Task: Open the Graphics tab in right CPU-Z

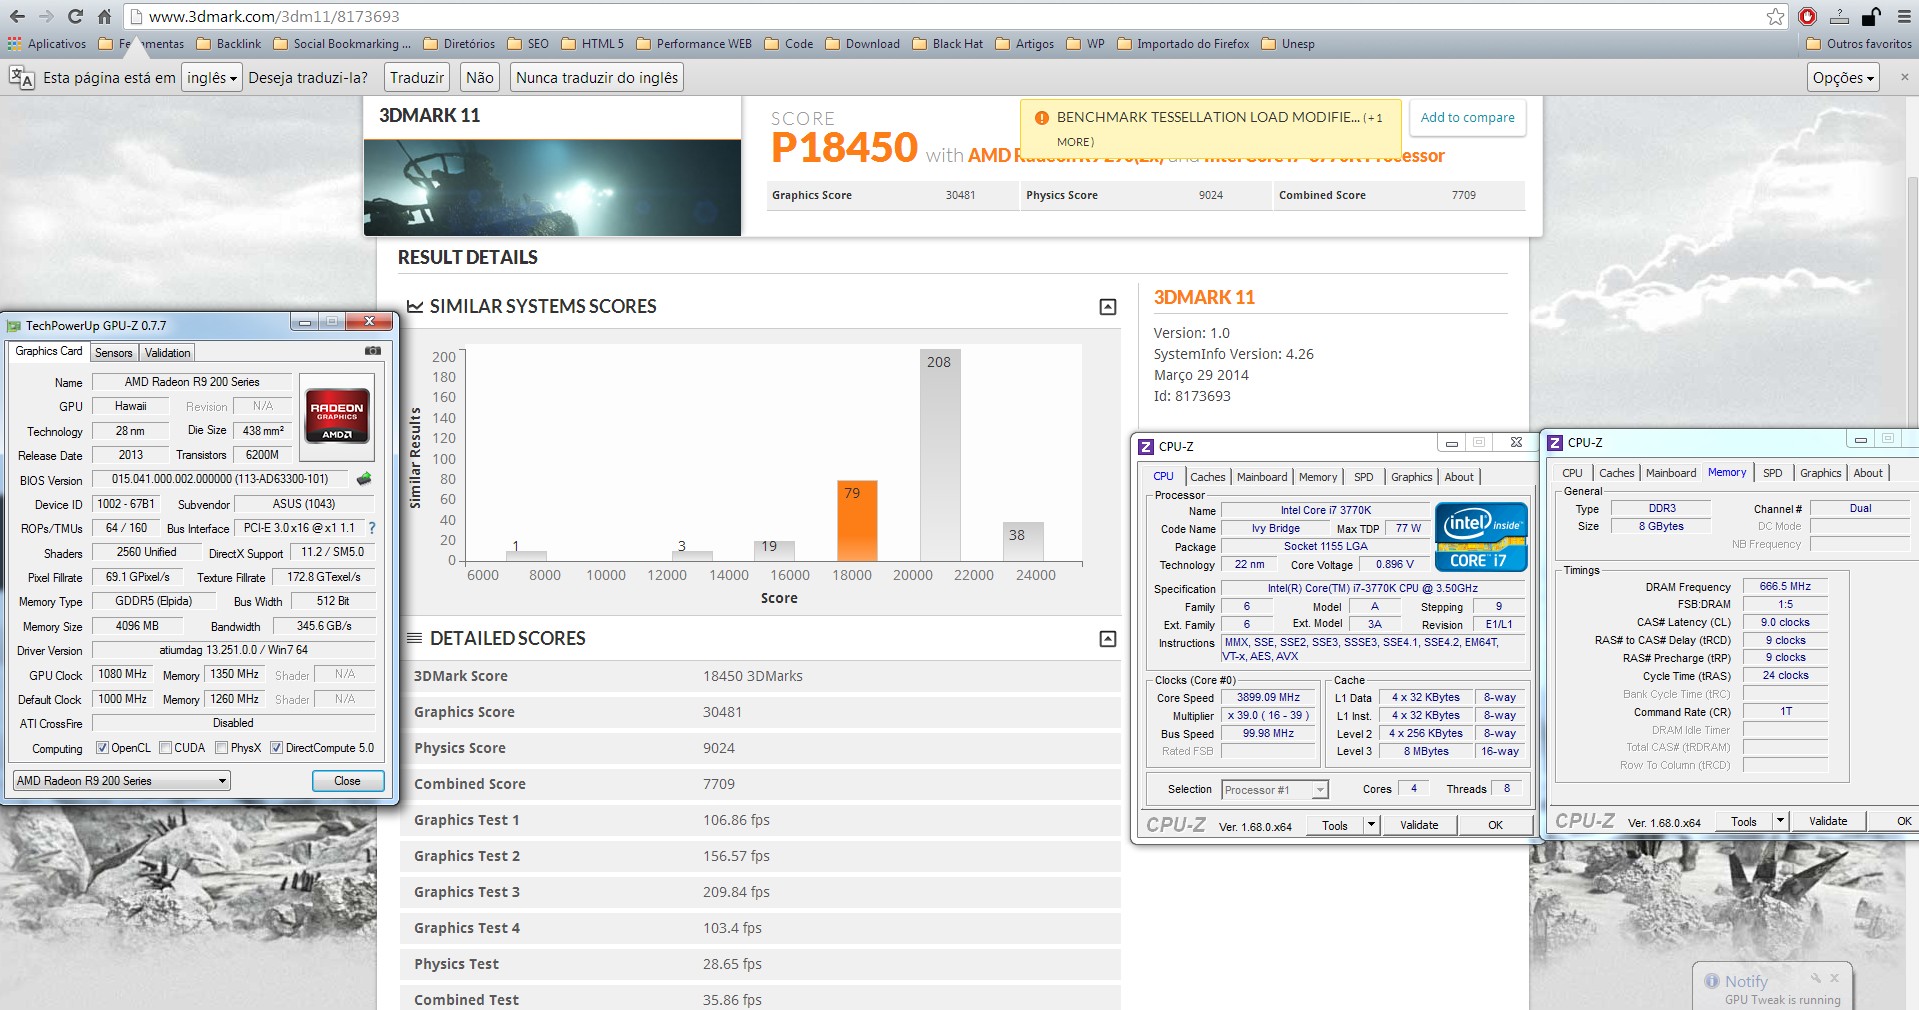Action: tap(1821, 473)
